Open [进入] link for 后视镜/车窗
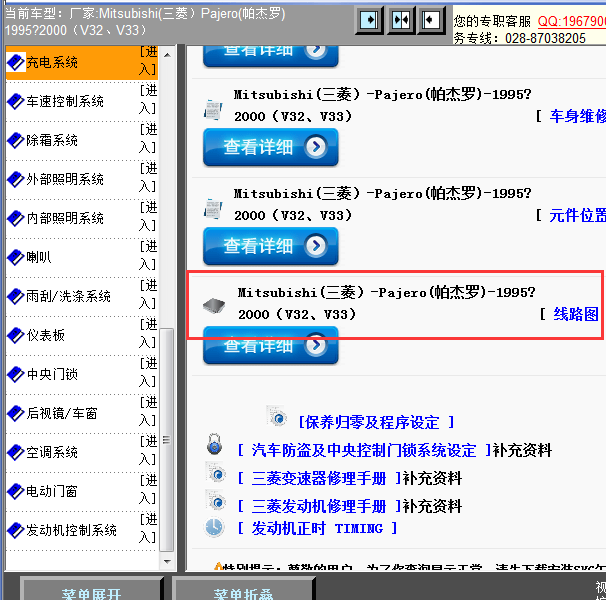606x600 pixels. coord(148,412)
